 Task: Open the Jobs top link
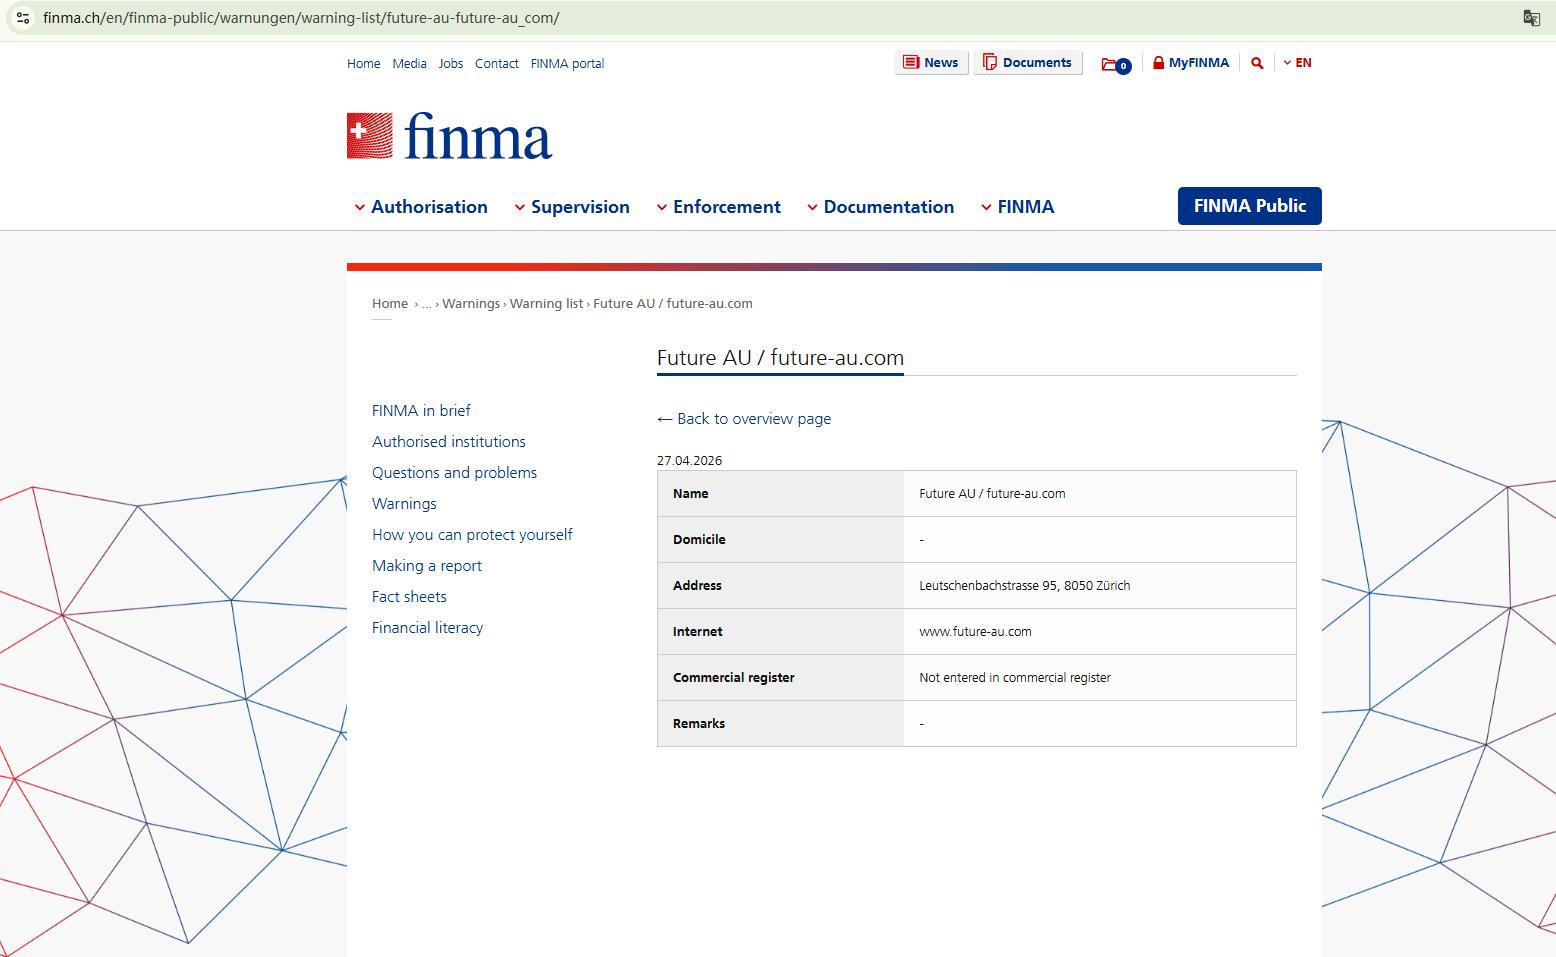click(x=451, y=63)
